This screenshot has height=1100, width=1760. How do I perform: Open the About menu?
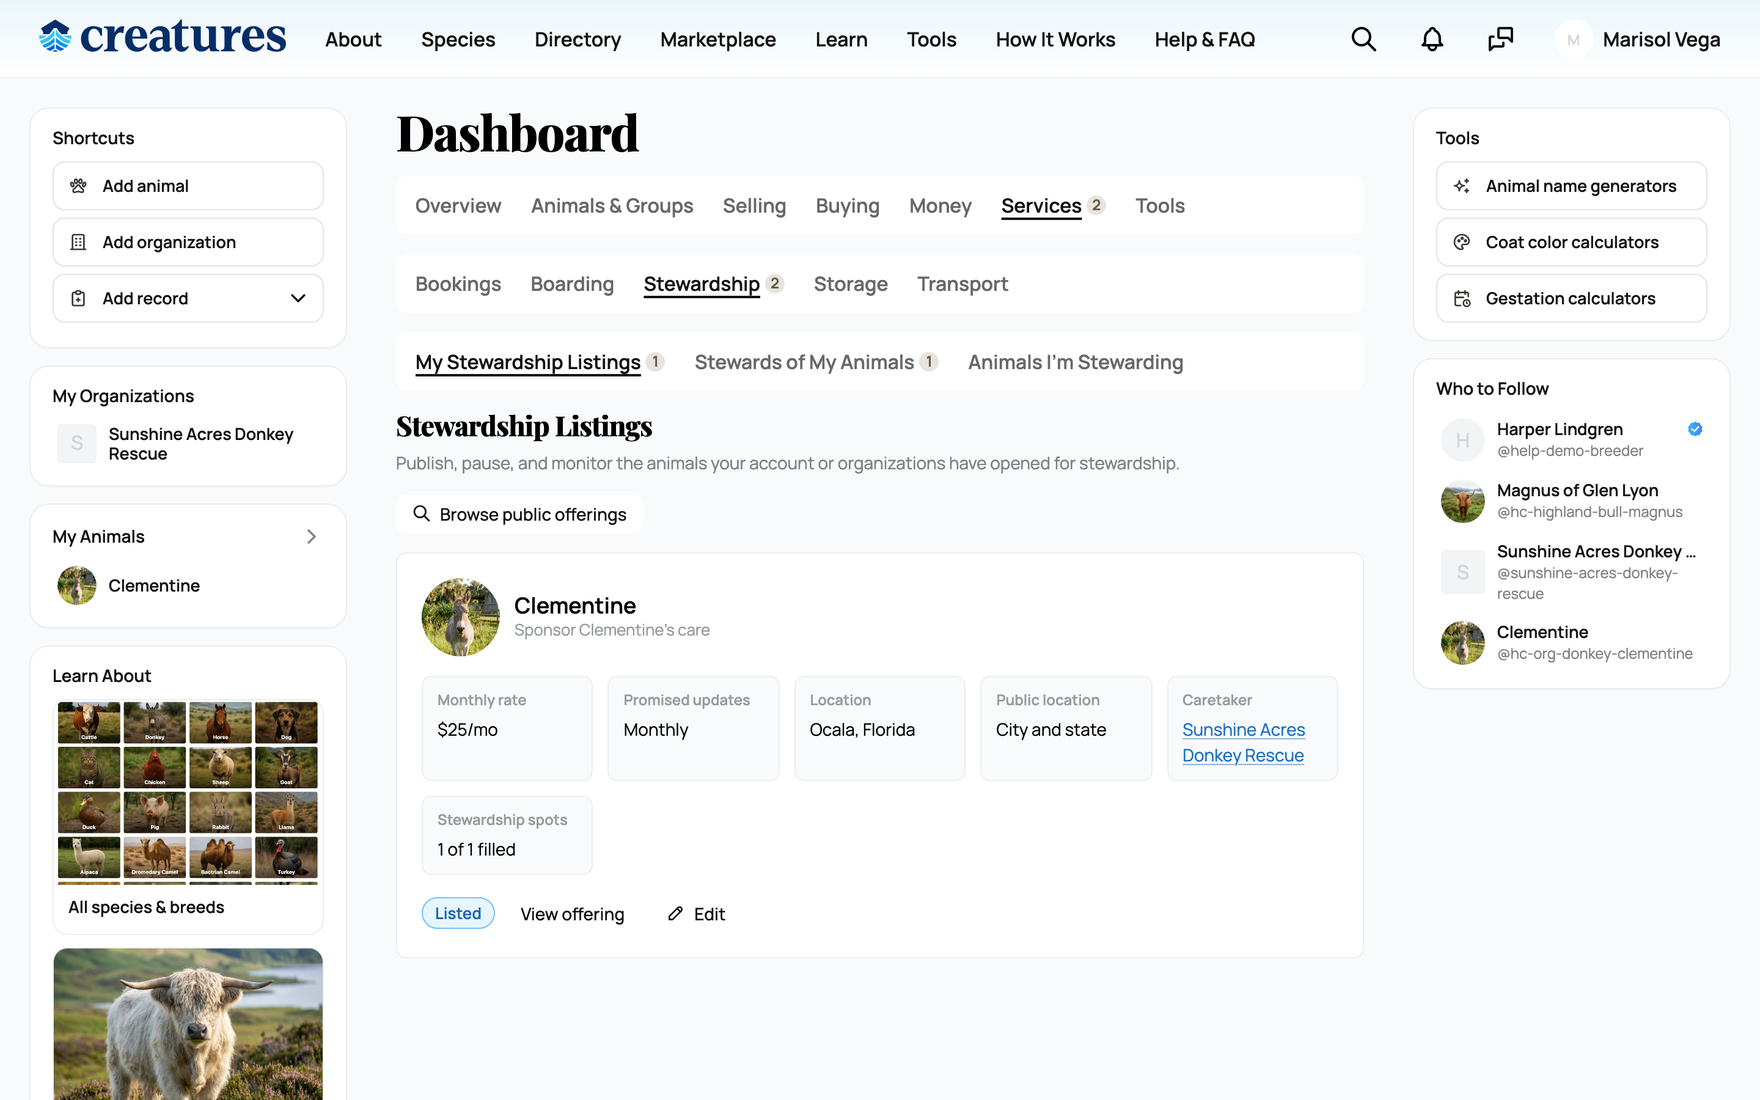click(353, 39)
